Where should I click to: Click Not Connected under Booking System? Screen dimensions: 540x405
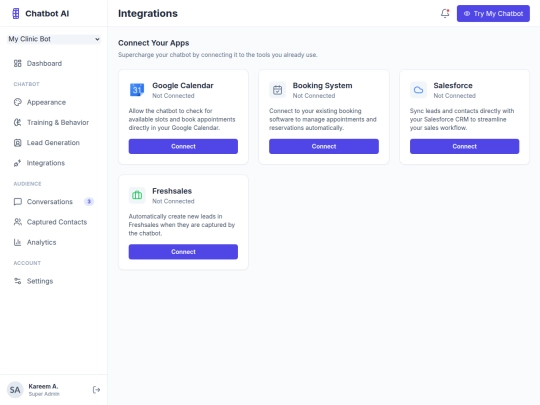point(314,96)
